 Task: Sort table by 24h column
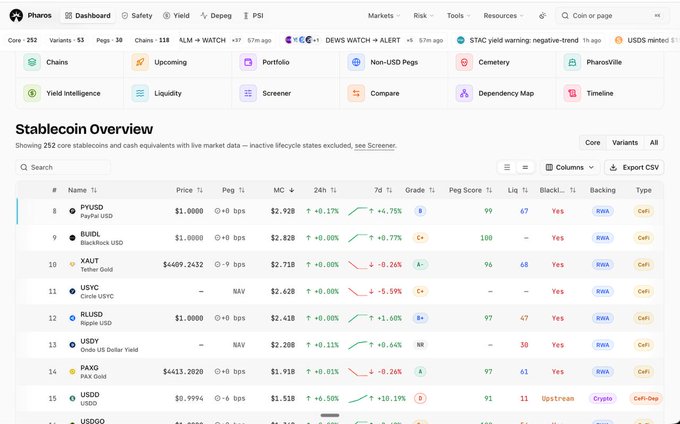pos(325,190)
